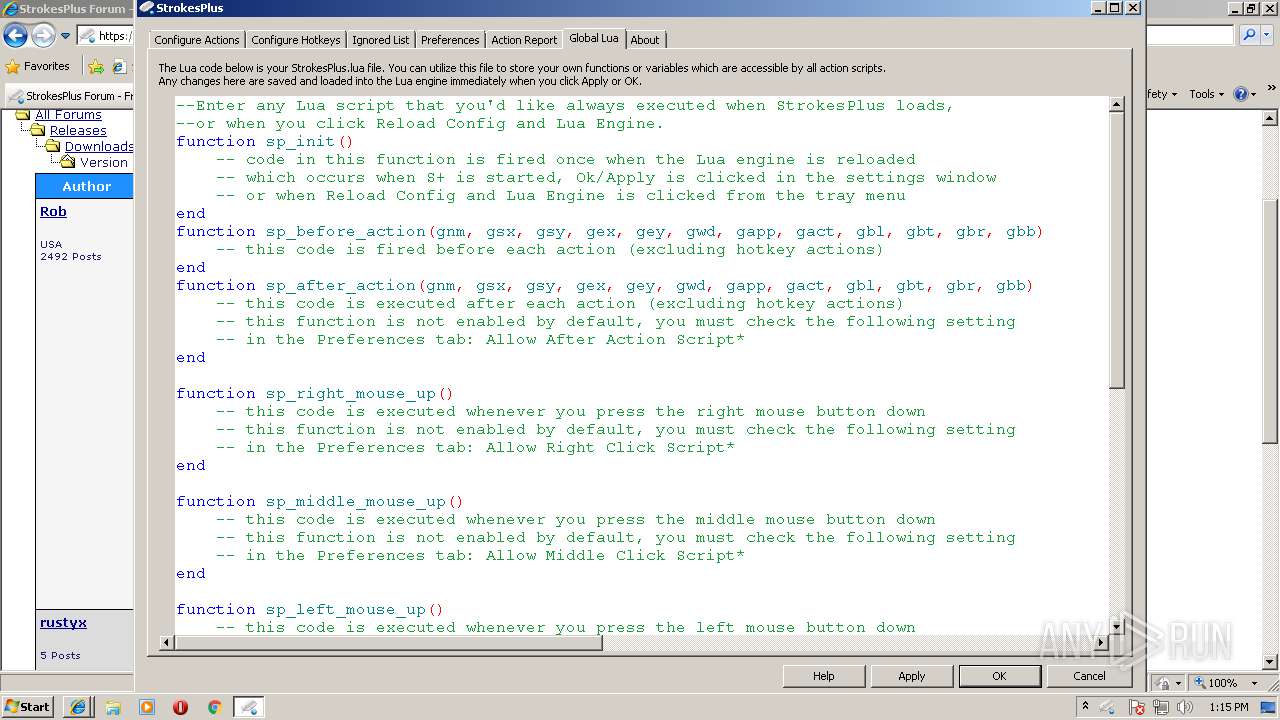Open Google Chrome from the taskbar
The image size is (1280, 720).
click(214, 707)
